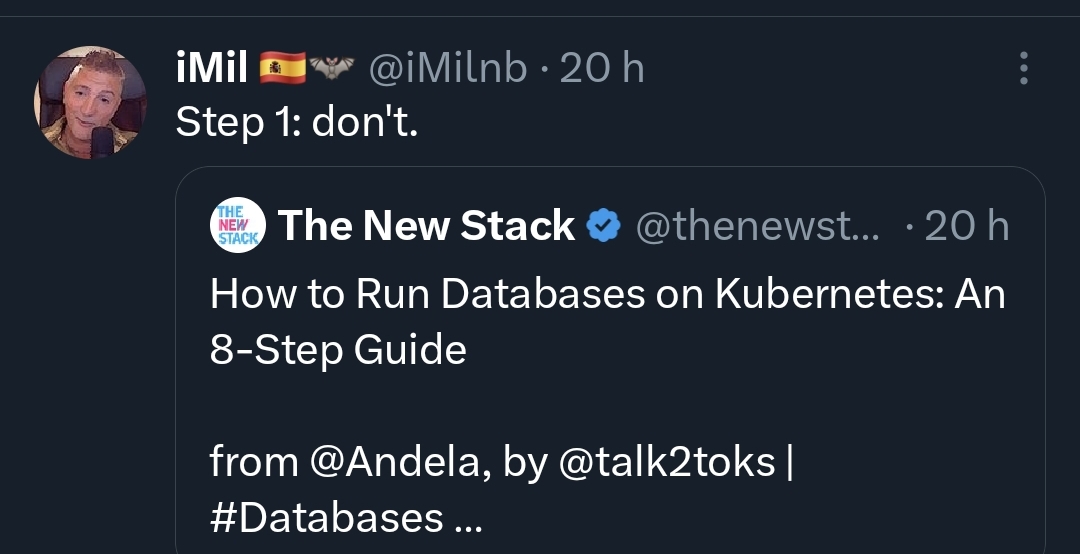Open the @talk2toks mention
The height and width of the screenshot is (554, 1080).
click(x=667, y=461)
